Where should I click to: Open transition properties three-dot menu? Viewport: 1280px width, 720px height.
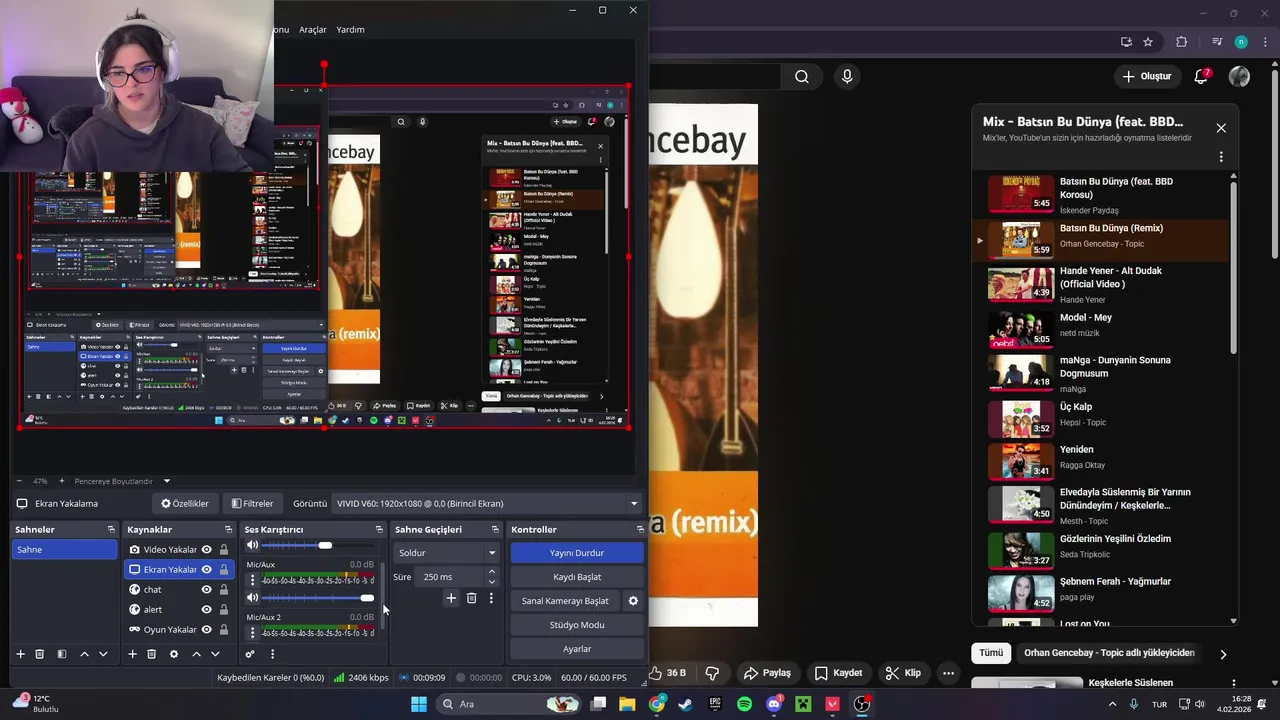click(x=491, y=598)
